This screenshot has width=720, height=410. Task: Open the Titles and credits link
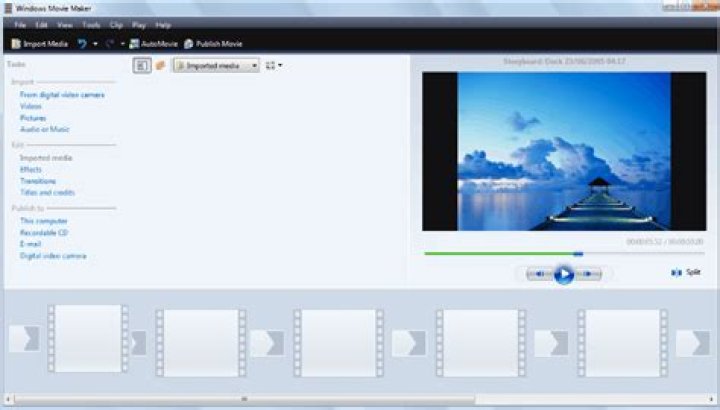tap(47, 192)
